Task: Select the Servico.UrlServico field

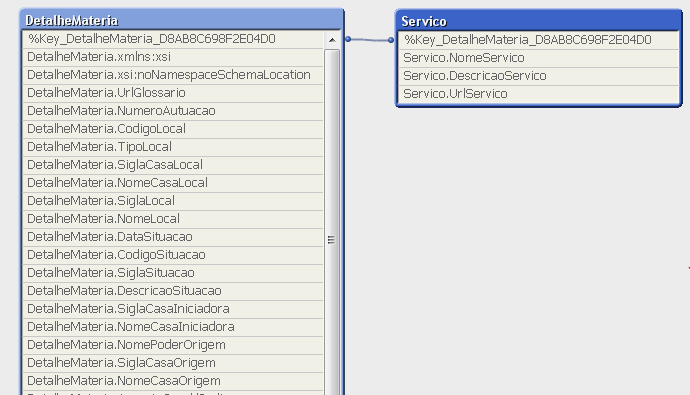Action: 539,94
